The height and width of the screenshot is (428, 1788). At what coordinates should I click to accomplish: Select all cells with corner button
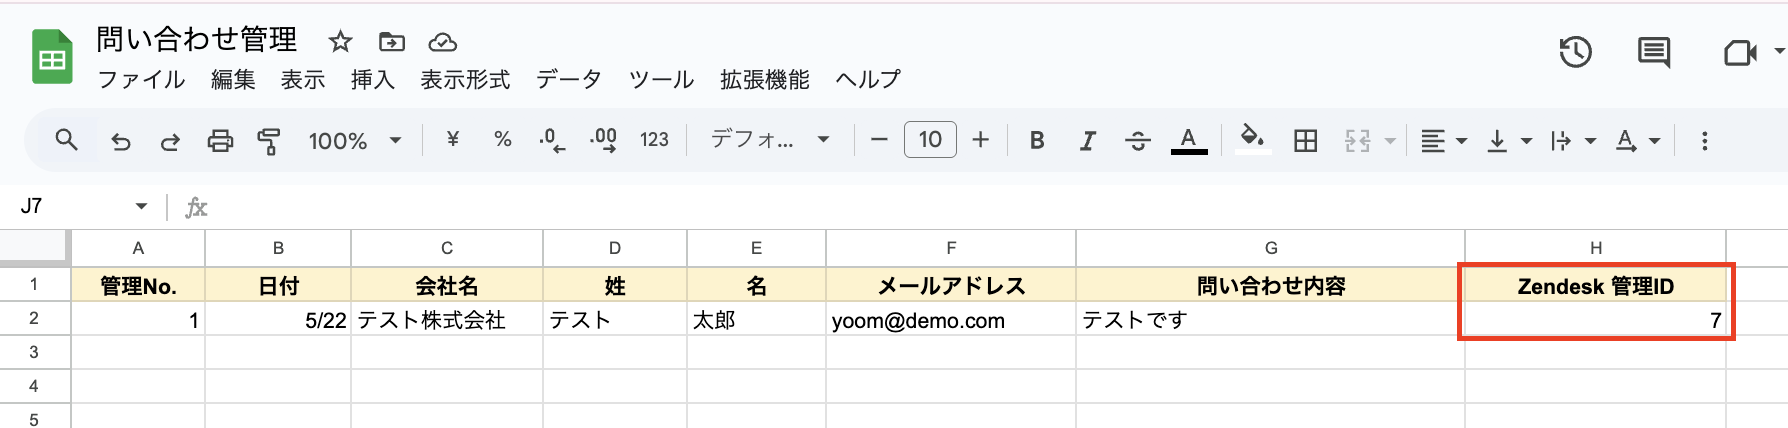35,247
